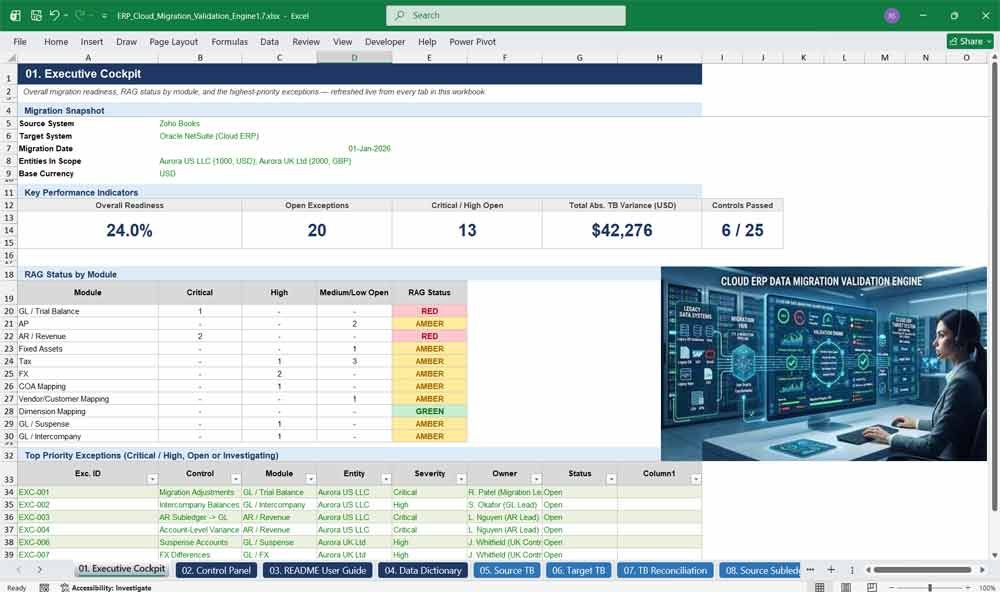Switch to 02. Control Panel sheet tab
Image resolution: width=1000 pixels, height=592 pixels.
point(216,570)
